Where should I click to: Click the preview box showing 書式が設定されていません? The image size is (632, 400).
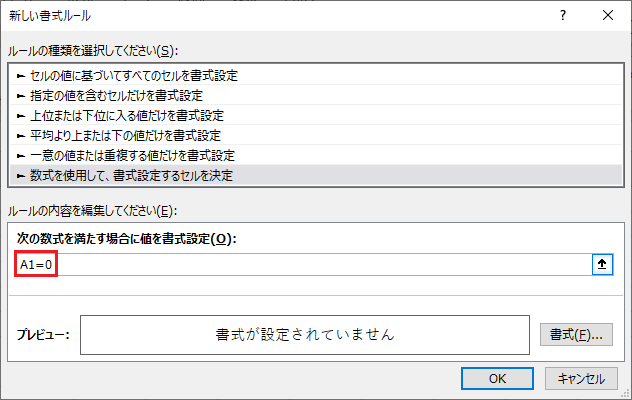click(x=304, y=334)
